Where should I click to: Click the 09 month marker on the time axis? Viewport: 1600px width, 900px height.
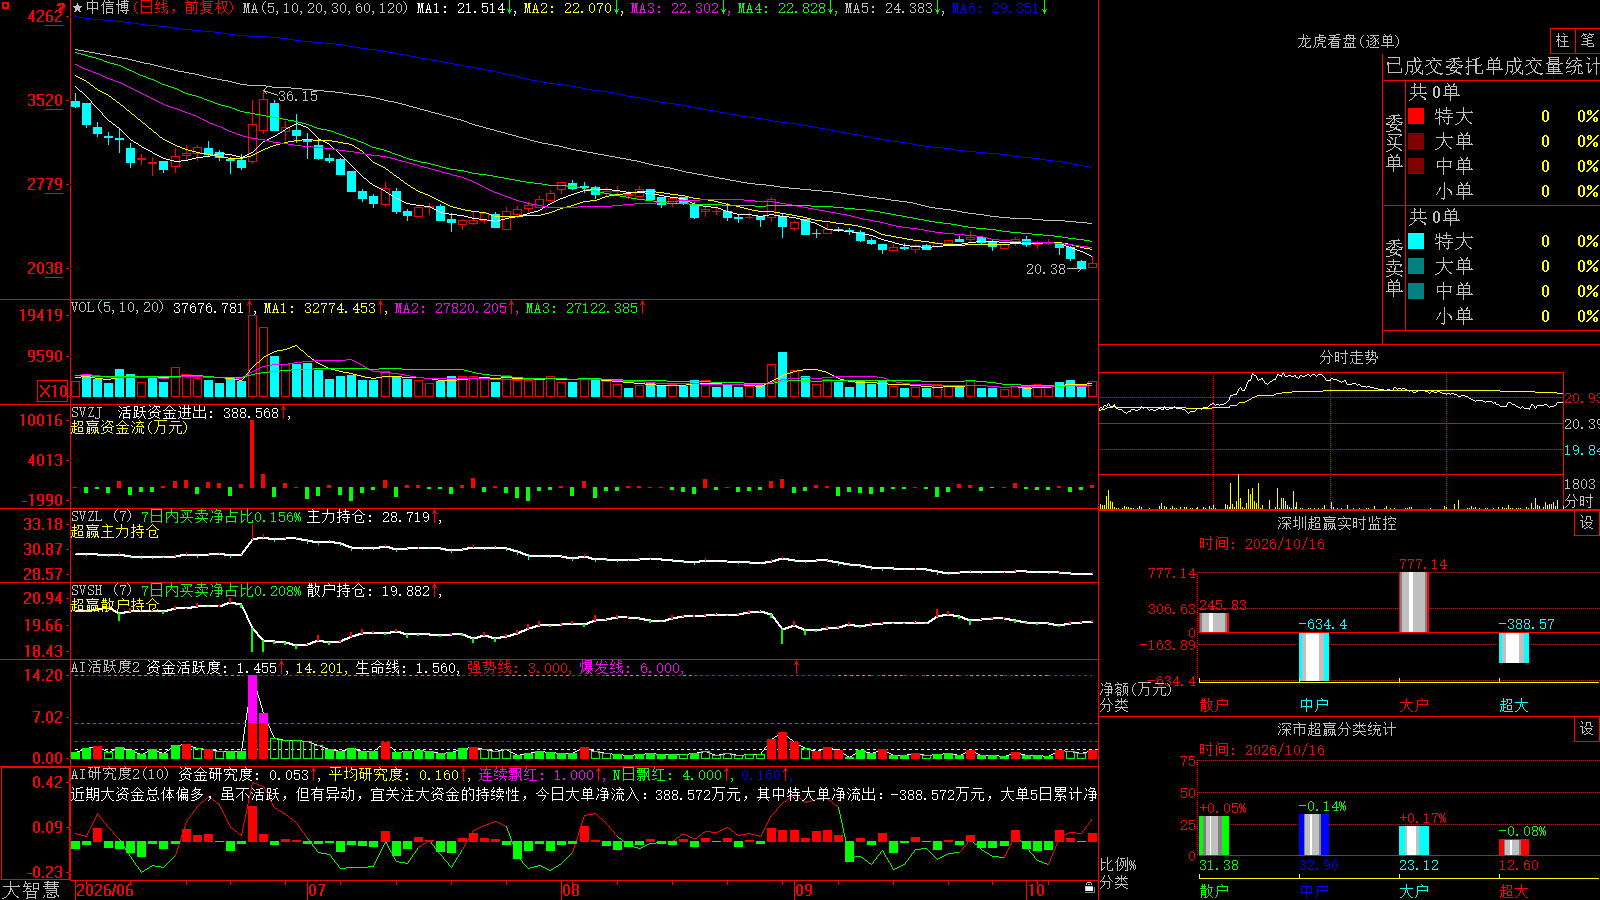coord(804,890)
